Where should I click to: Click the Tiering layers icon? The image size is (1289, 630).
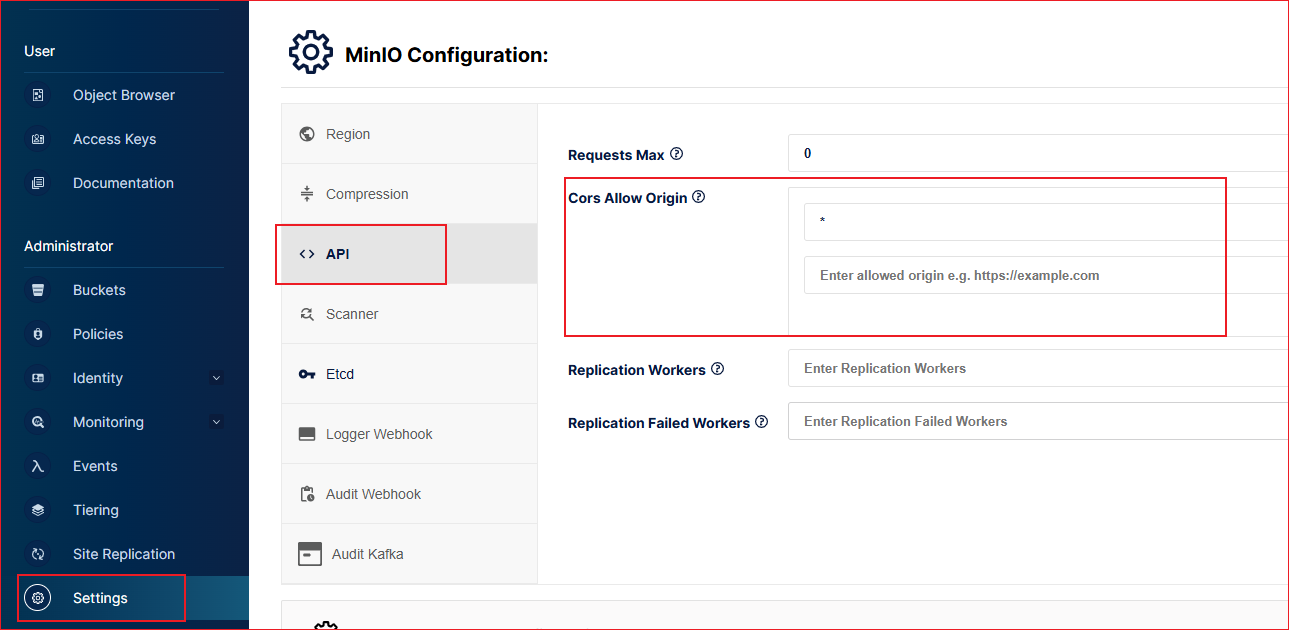coord(38,510)
